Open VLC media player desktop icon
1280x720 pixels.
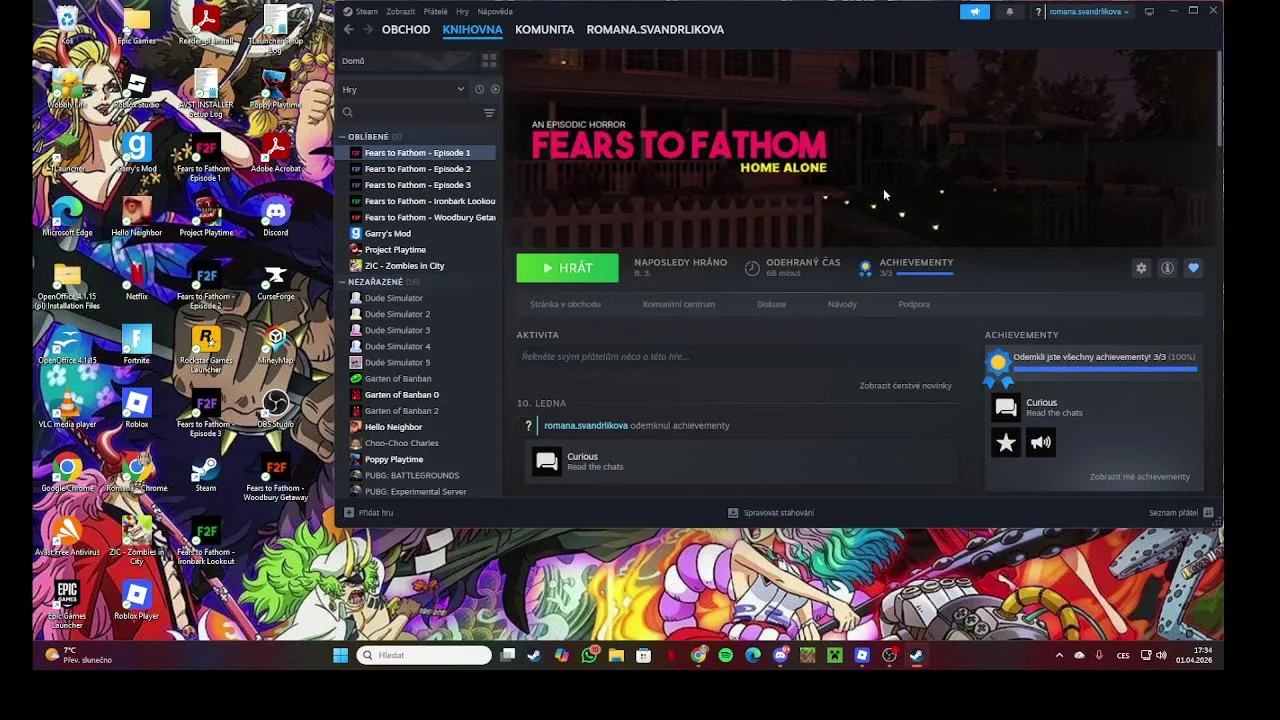(x=67, y=409)
